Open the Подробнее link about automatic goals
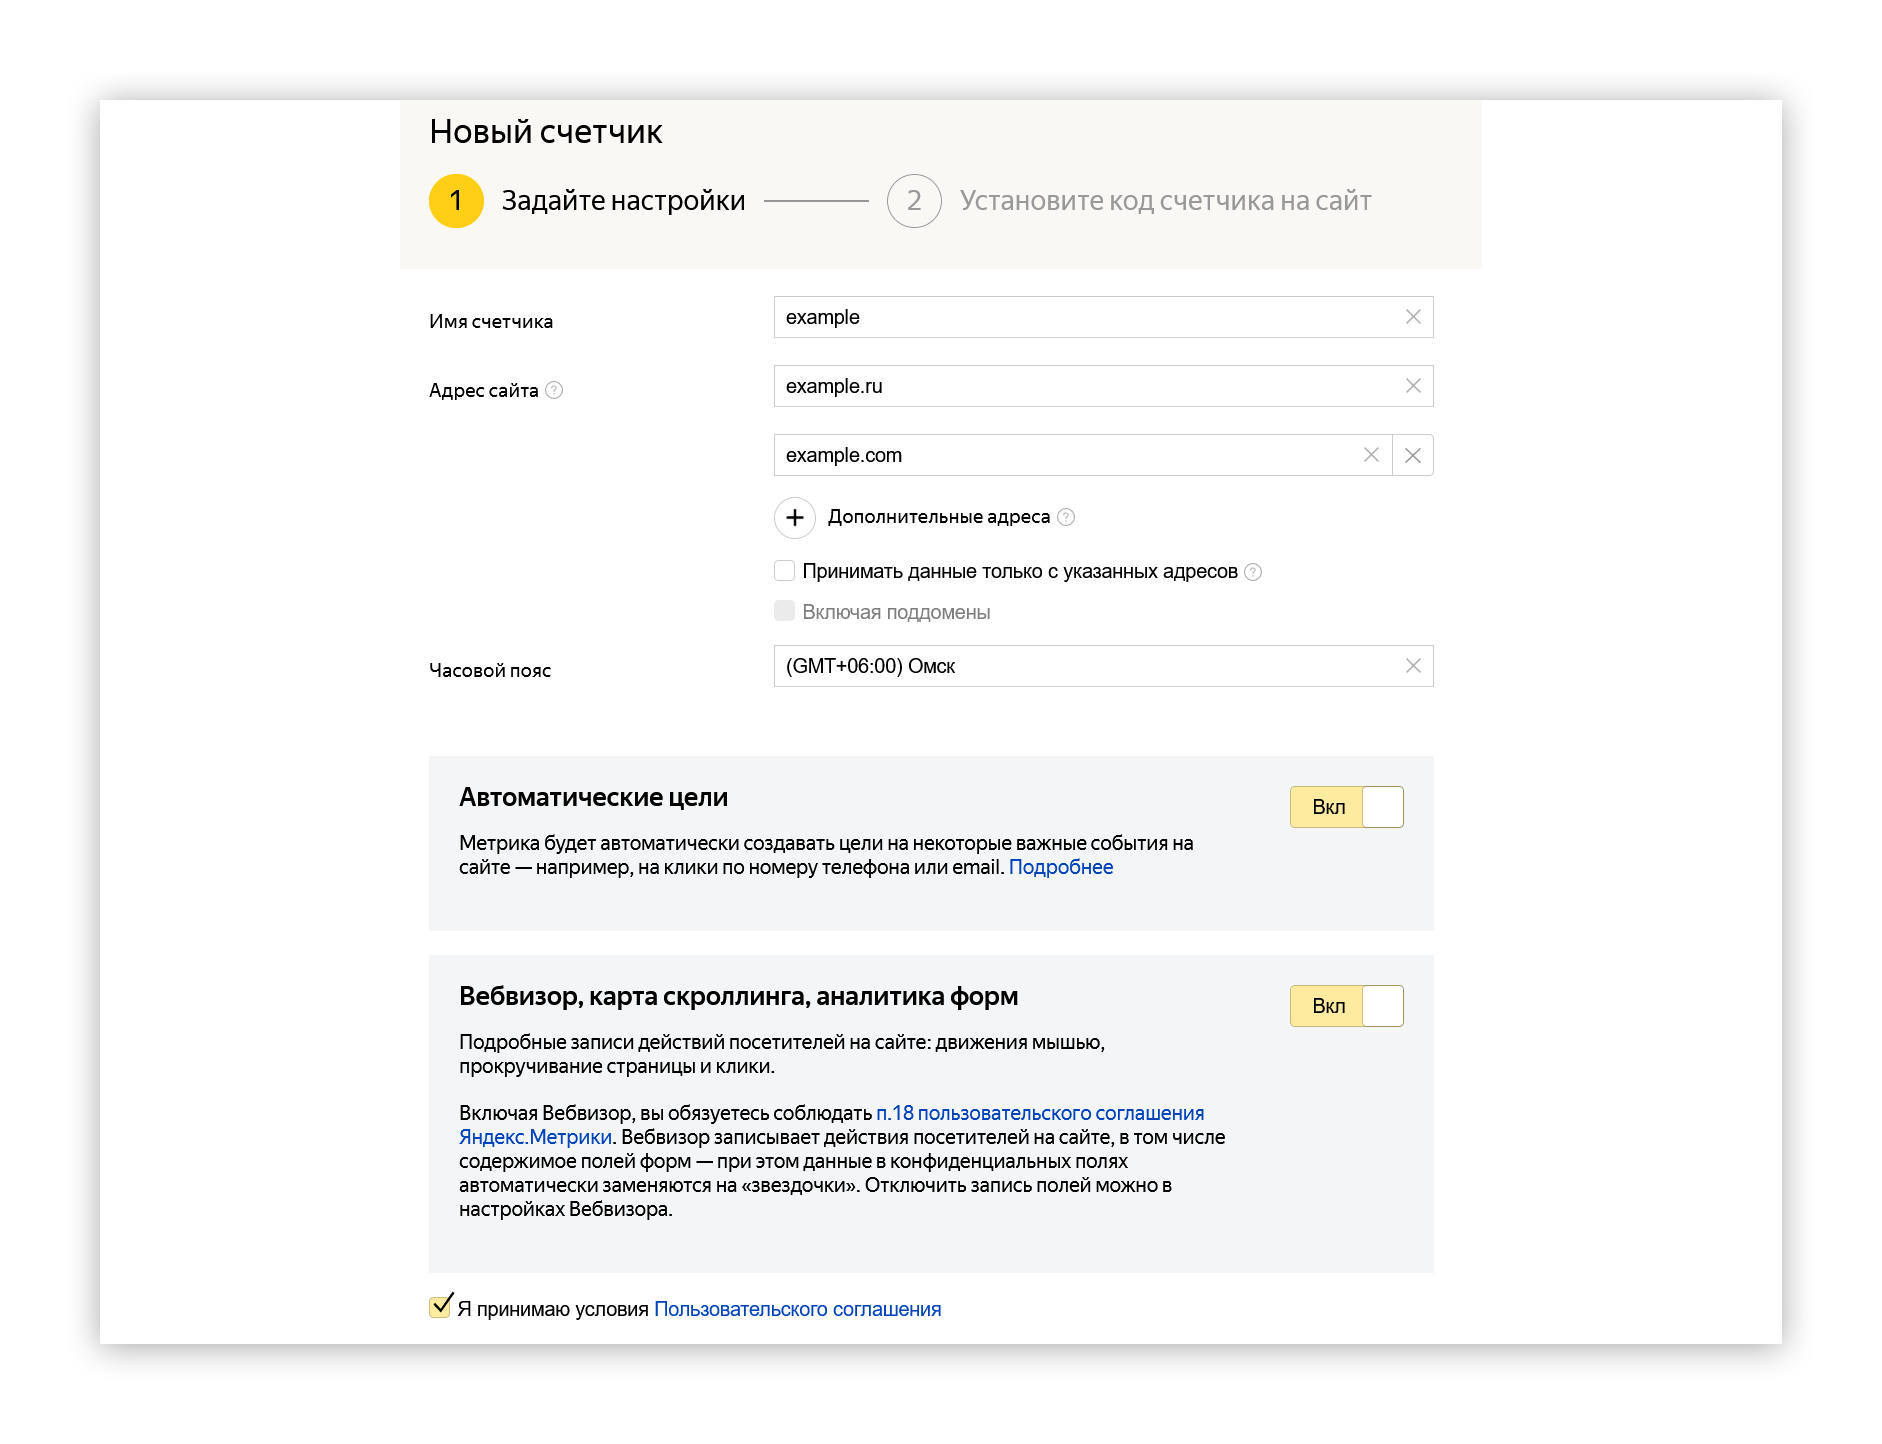1882x1444 pixels. pos(1060,867)
